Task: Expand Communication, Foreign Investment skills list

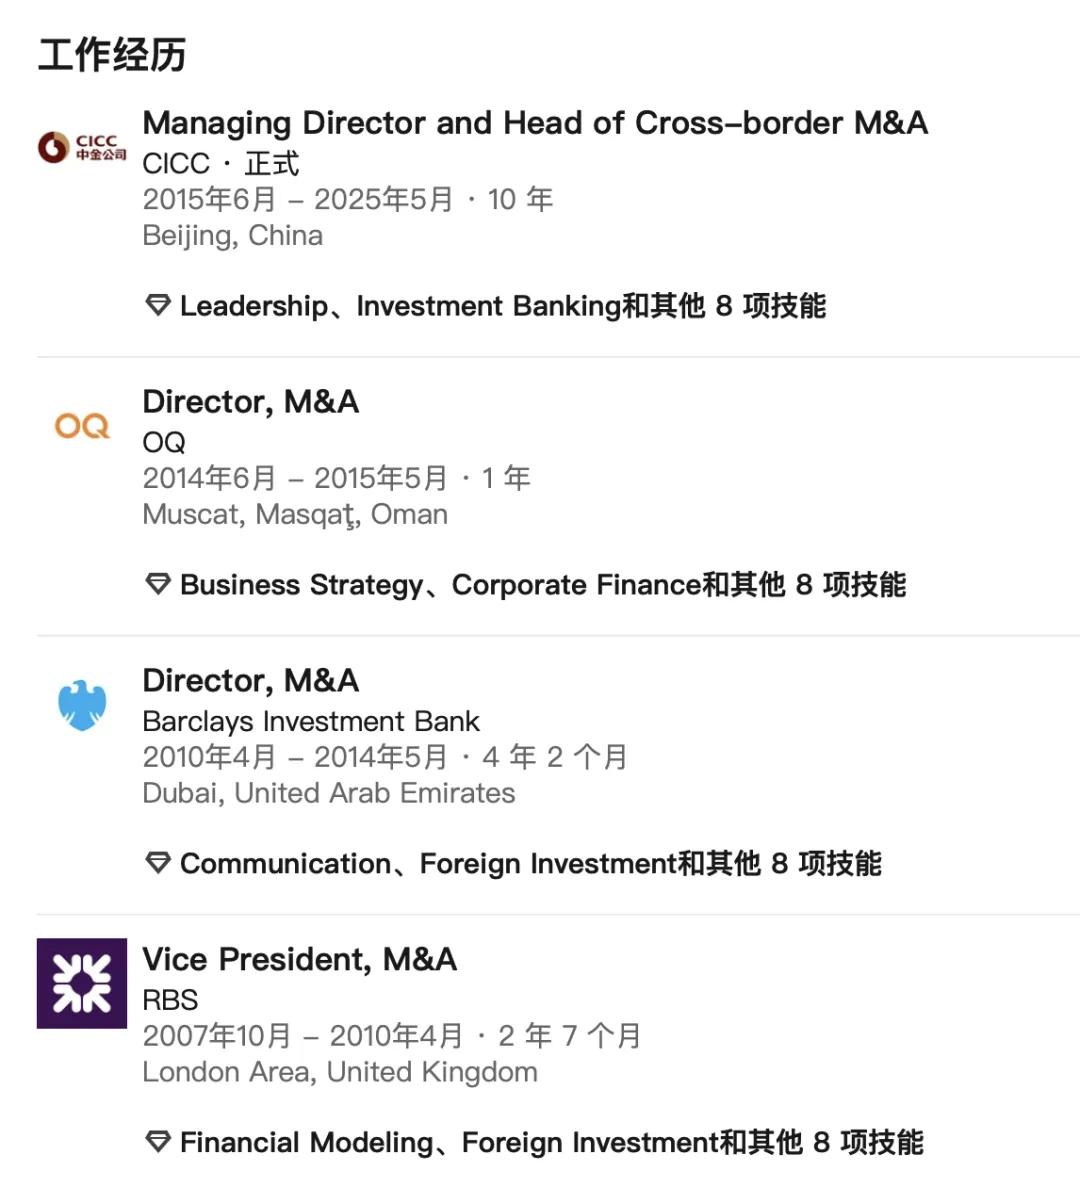Action: pyautogui.click(x=530, y=864)
